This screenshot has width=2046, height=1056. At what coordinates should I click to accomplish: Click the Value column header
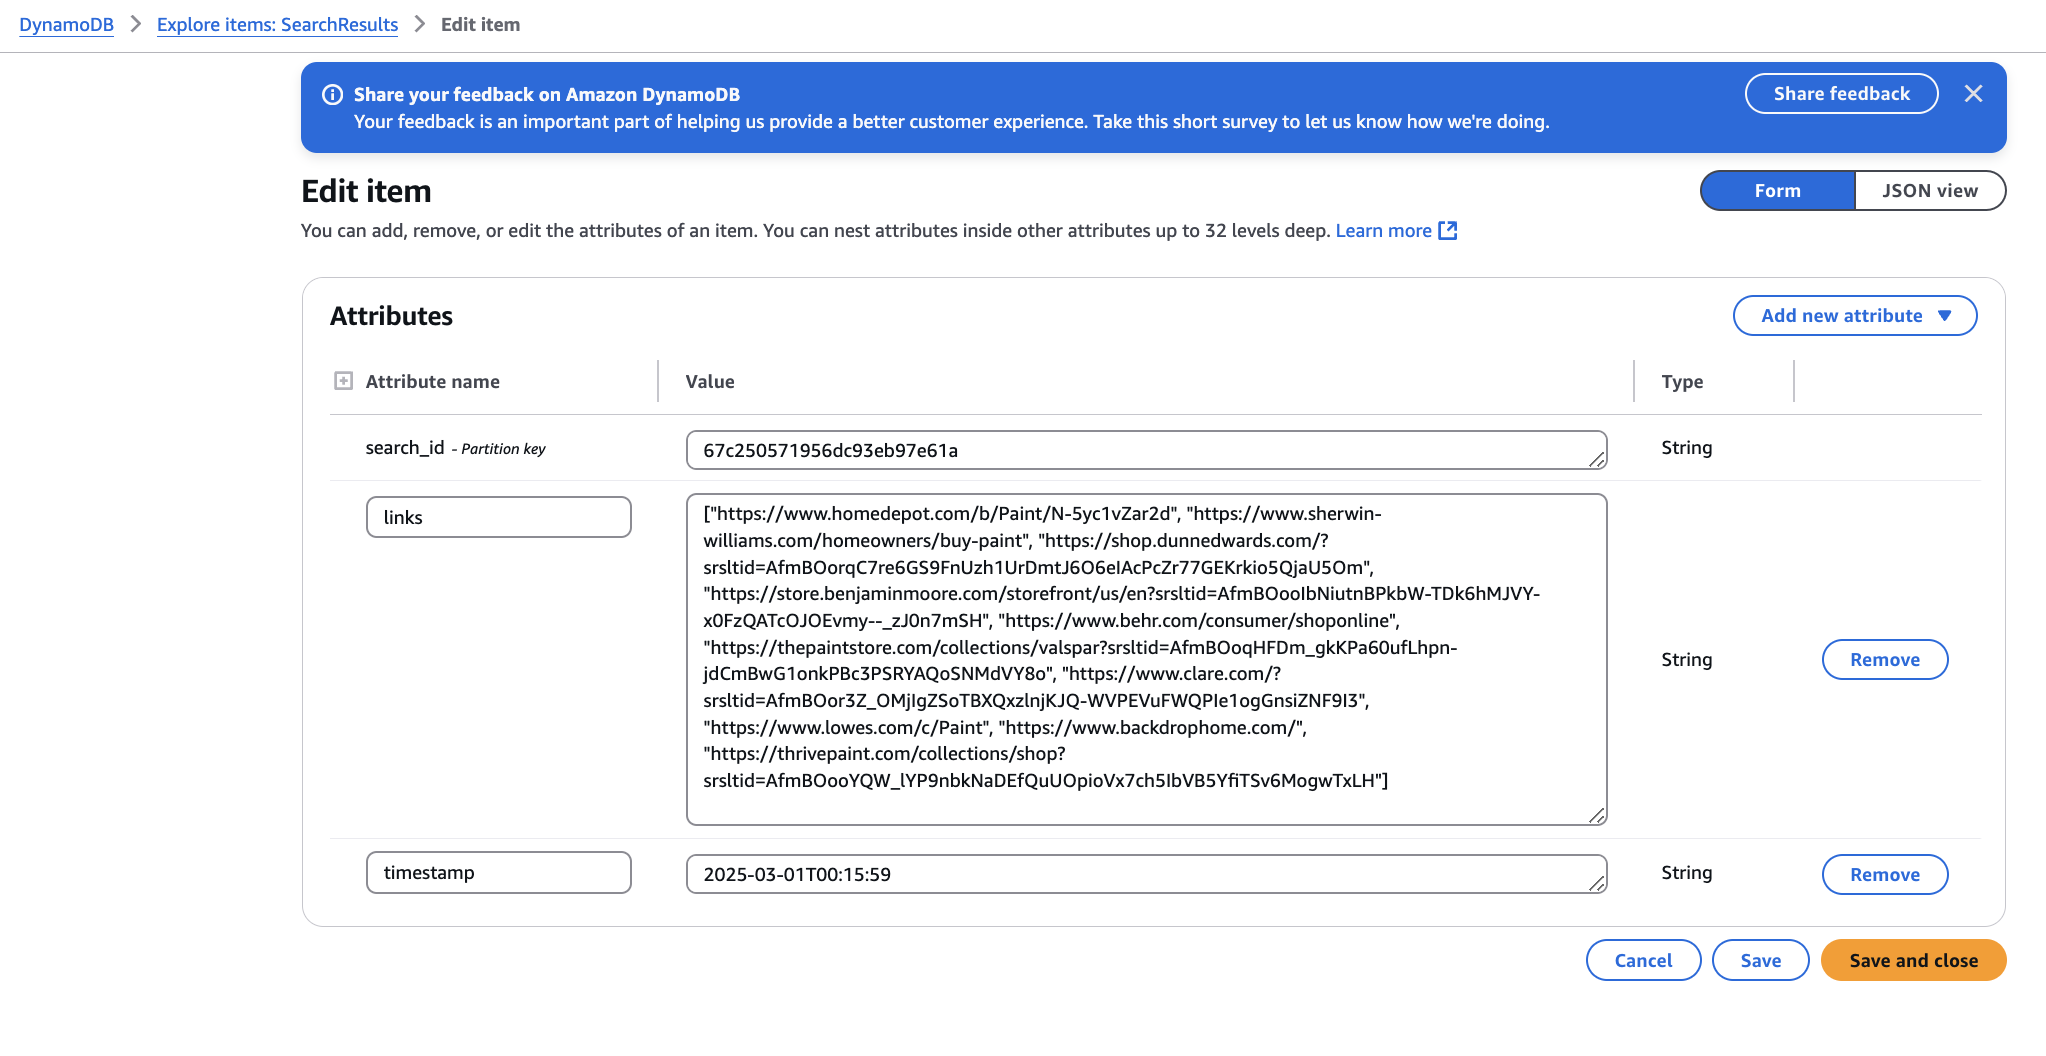tap(710, 382)
